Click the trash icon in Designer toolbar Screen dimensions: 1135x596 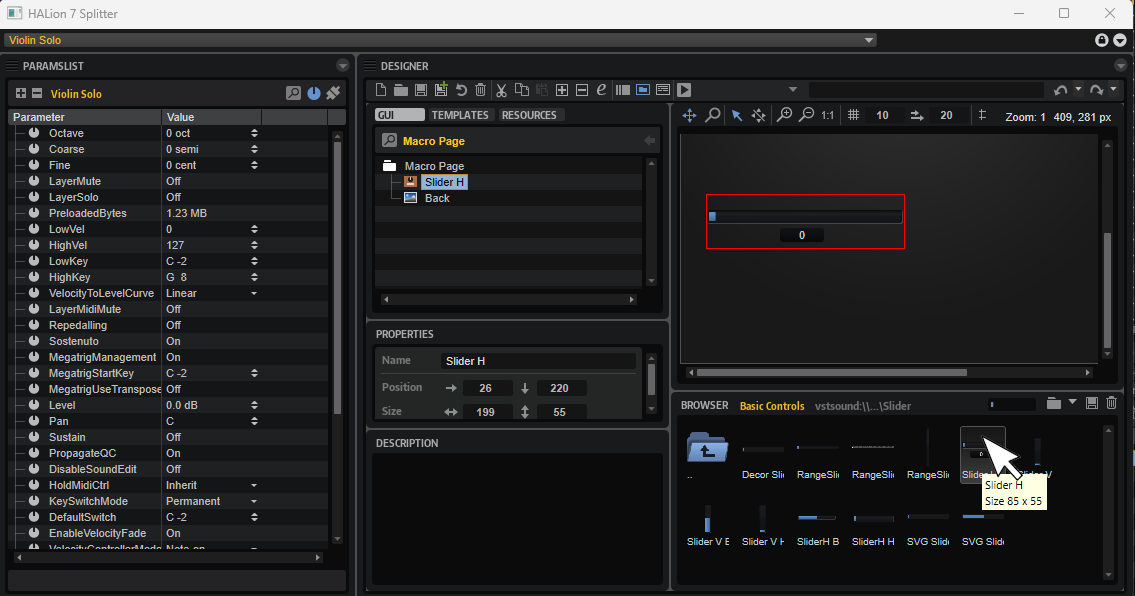tap(480, 90)
